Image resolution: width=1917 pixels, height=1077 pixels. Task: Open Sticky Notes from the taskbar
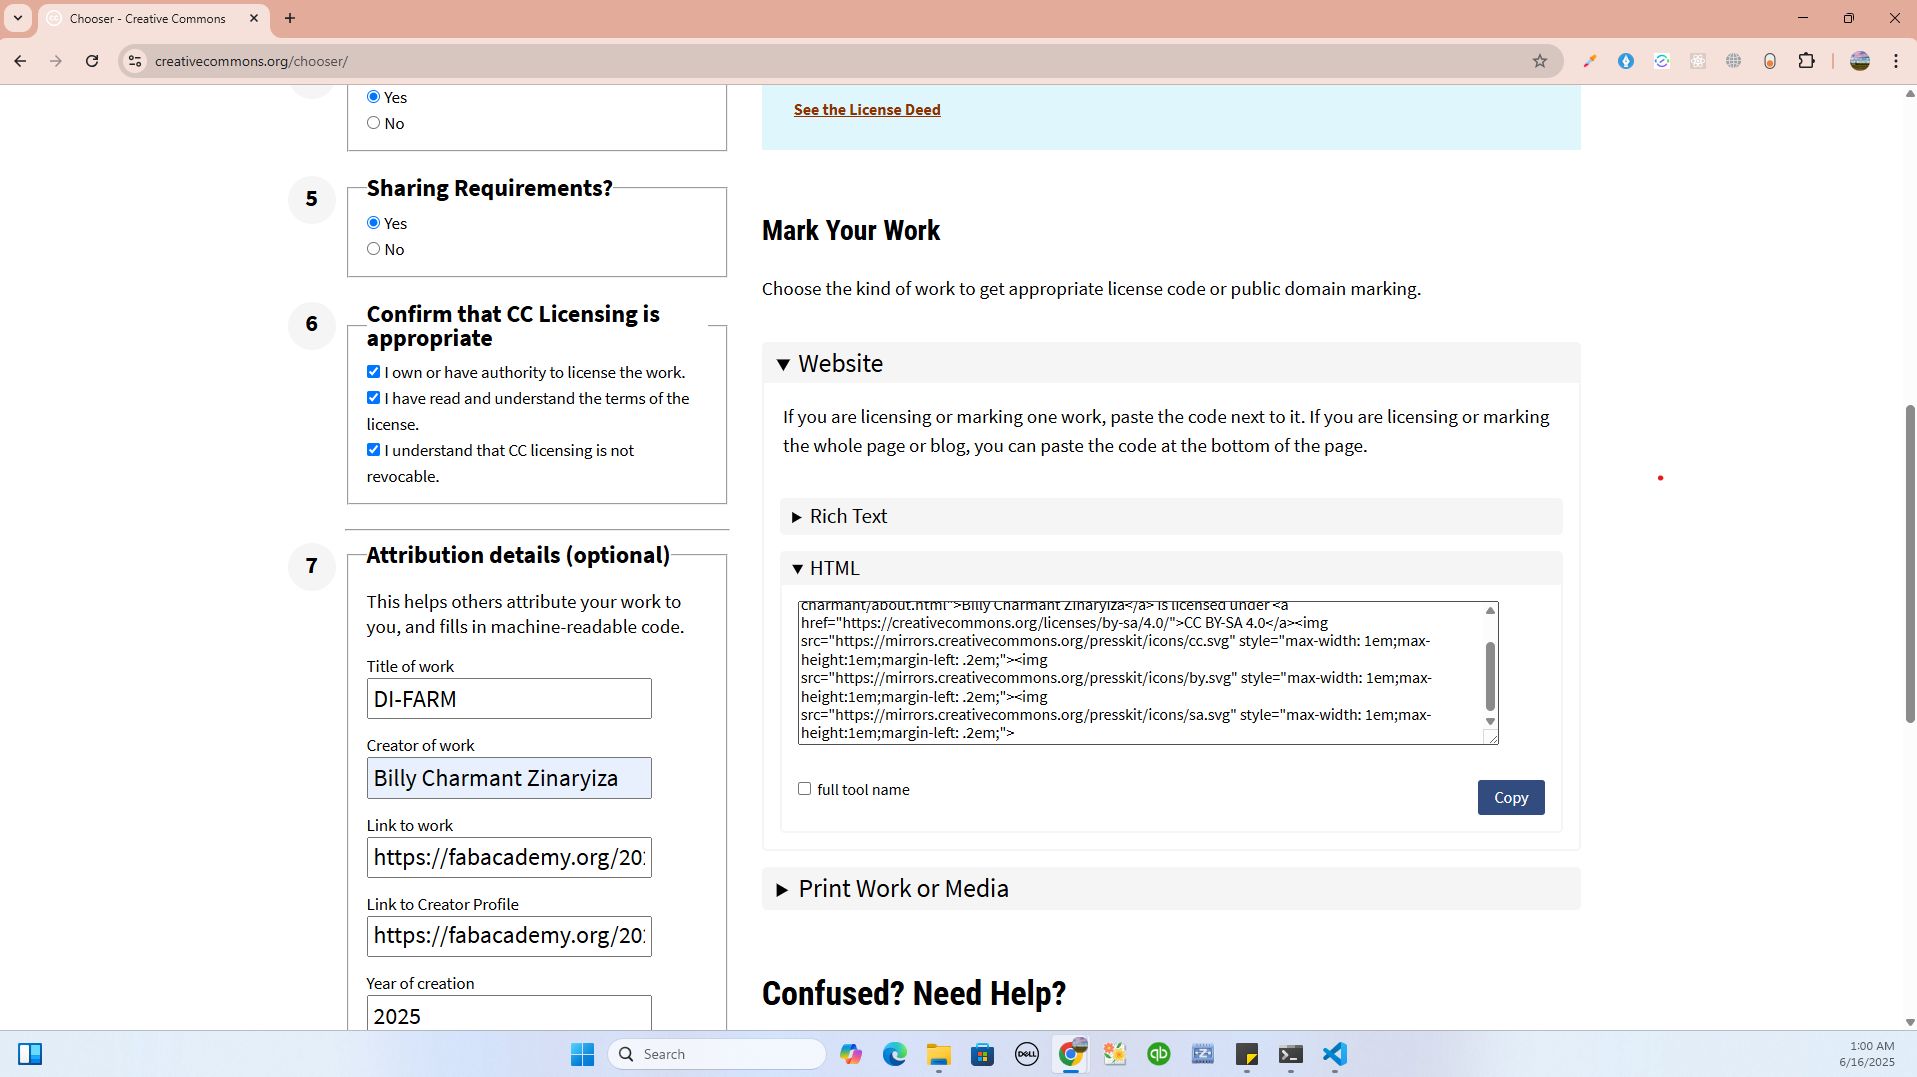(1247, 1054)
